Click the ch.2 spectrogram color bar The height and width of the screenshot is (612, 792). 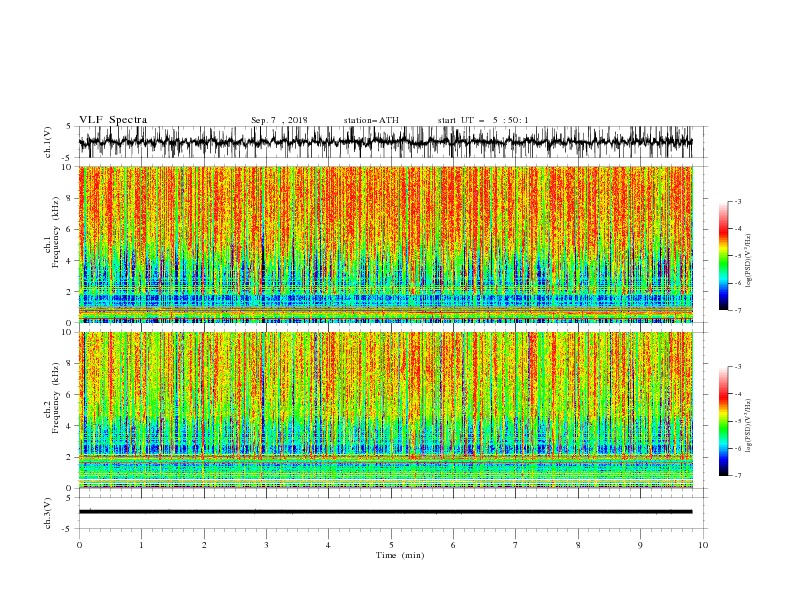[723, 421]
